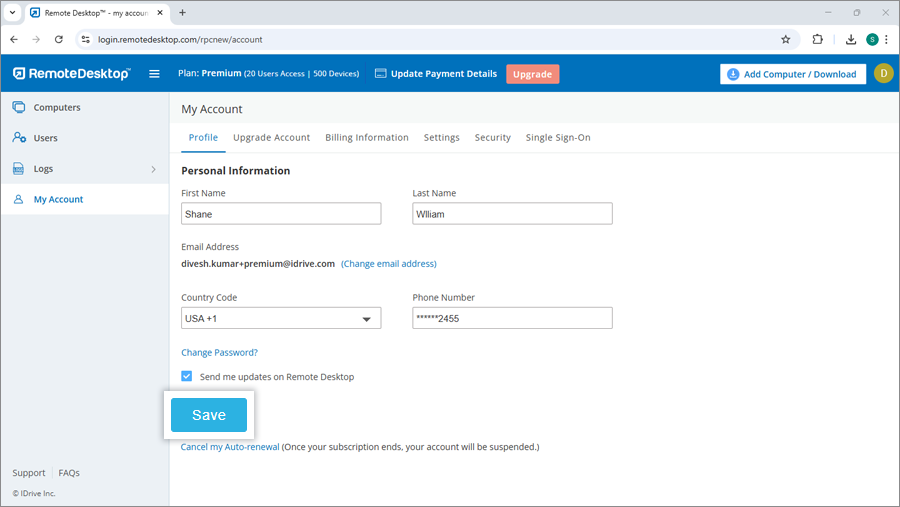Click the Computers monitor icon in sidebar

(x=19, y=107)
